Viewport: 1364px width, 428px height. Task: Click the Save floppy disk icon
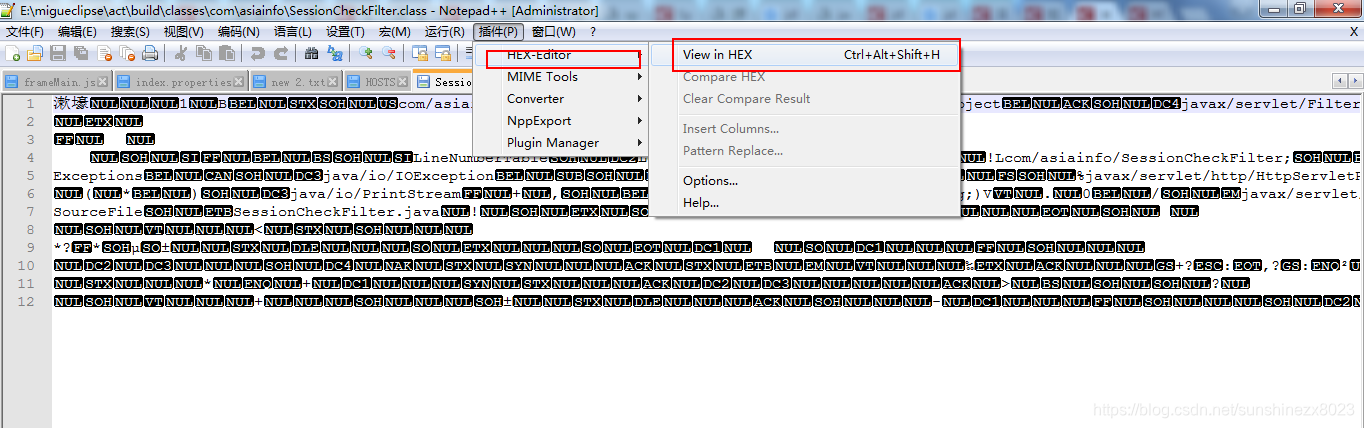point(58,53)
